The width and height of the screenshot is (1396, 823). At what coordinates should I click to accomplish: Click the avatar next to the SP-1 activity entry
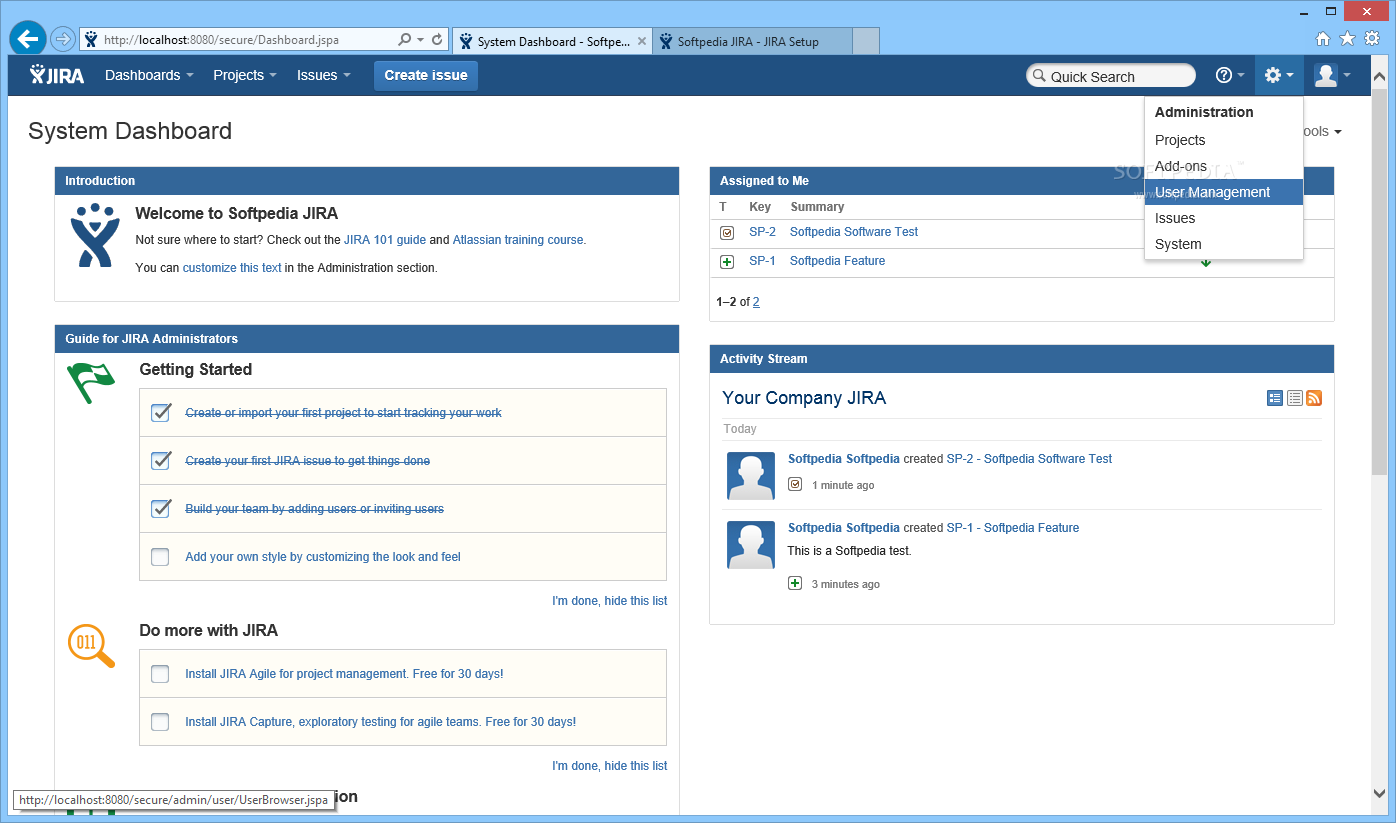tap(751, 545)
